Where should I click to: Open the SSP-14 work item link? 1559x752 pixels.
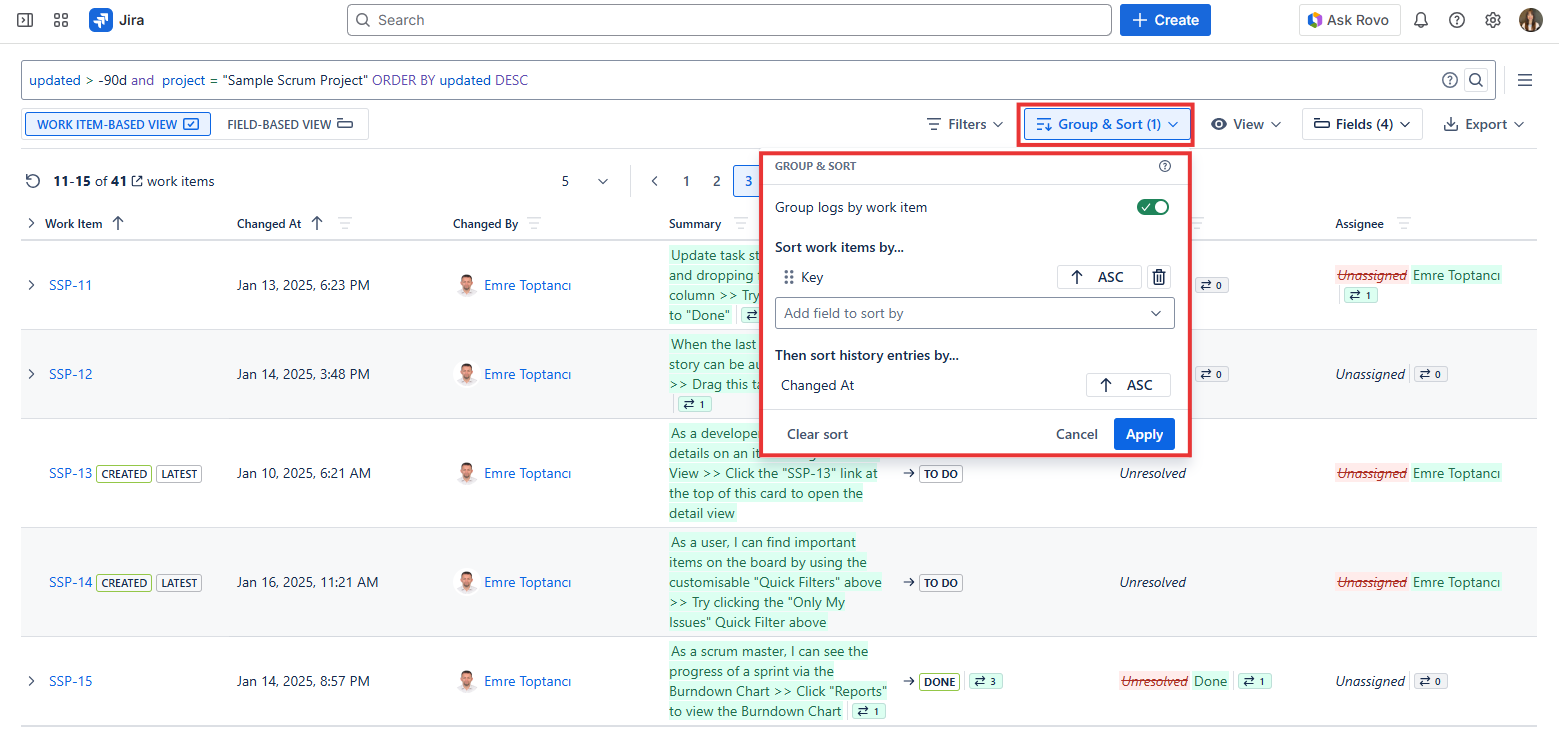70,582
